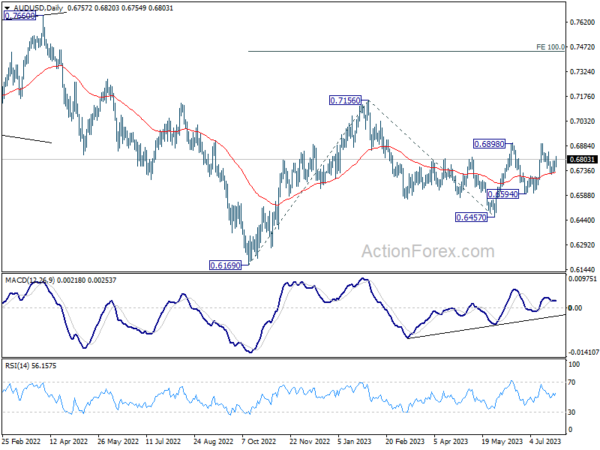Click the MACD zero level 0.00 value
This screenshot has height=450, width=600.
coord(575,308)
